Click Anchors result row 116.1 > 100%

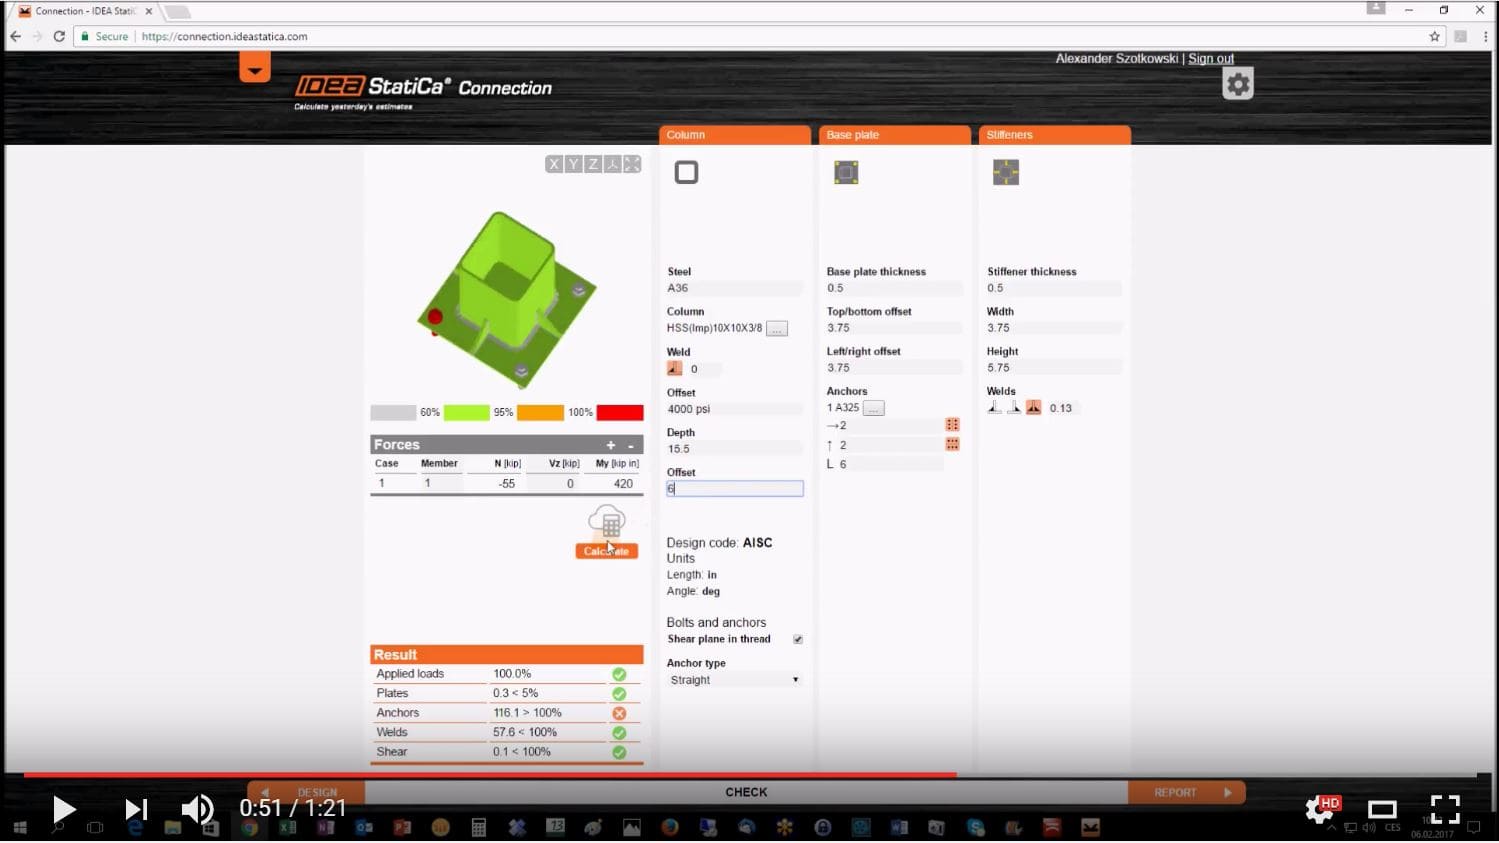(507, 713)
